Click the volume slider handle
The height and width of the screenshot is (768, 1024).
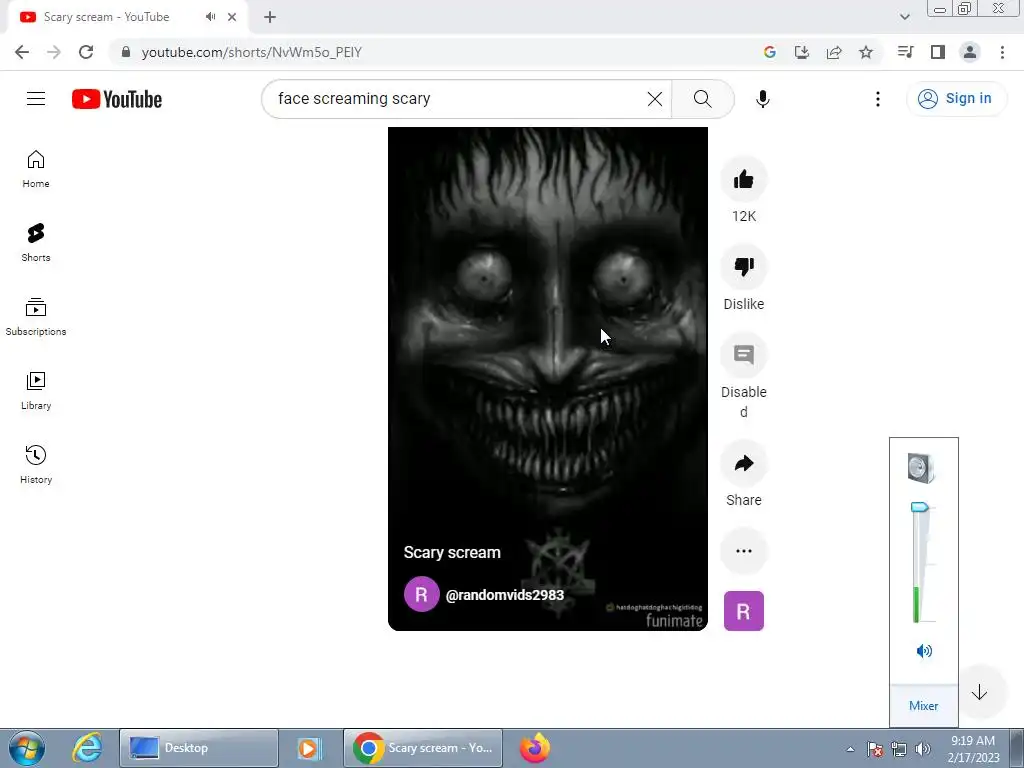pyautogui.click(x=920, y=507)
